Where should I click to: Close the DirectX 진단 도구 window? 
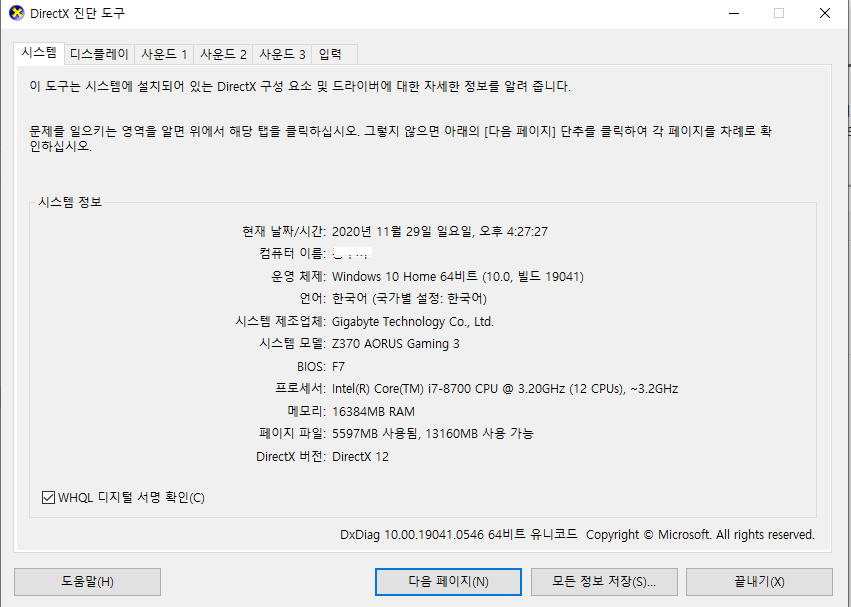[x=825, y=13]
